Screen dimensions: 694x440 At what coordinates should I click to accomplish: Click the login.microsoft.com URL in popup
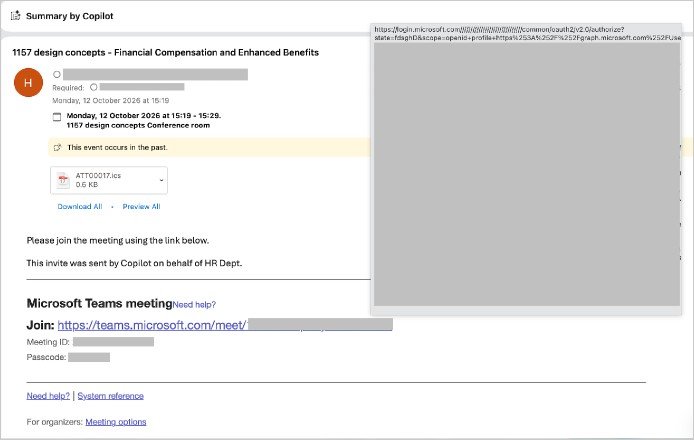pyautogui.click(x=528, y=34)
